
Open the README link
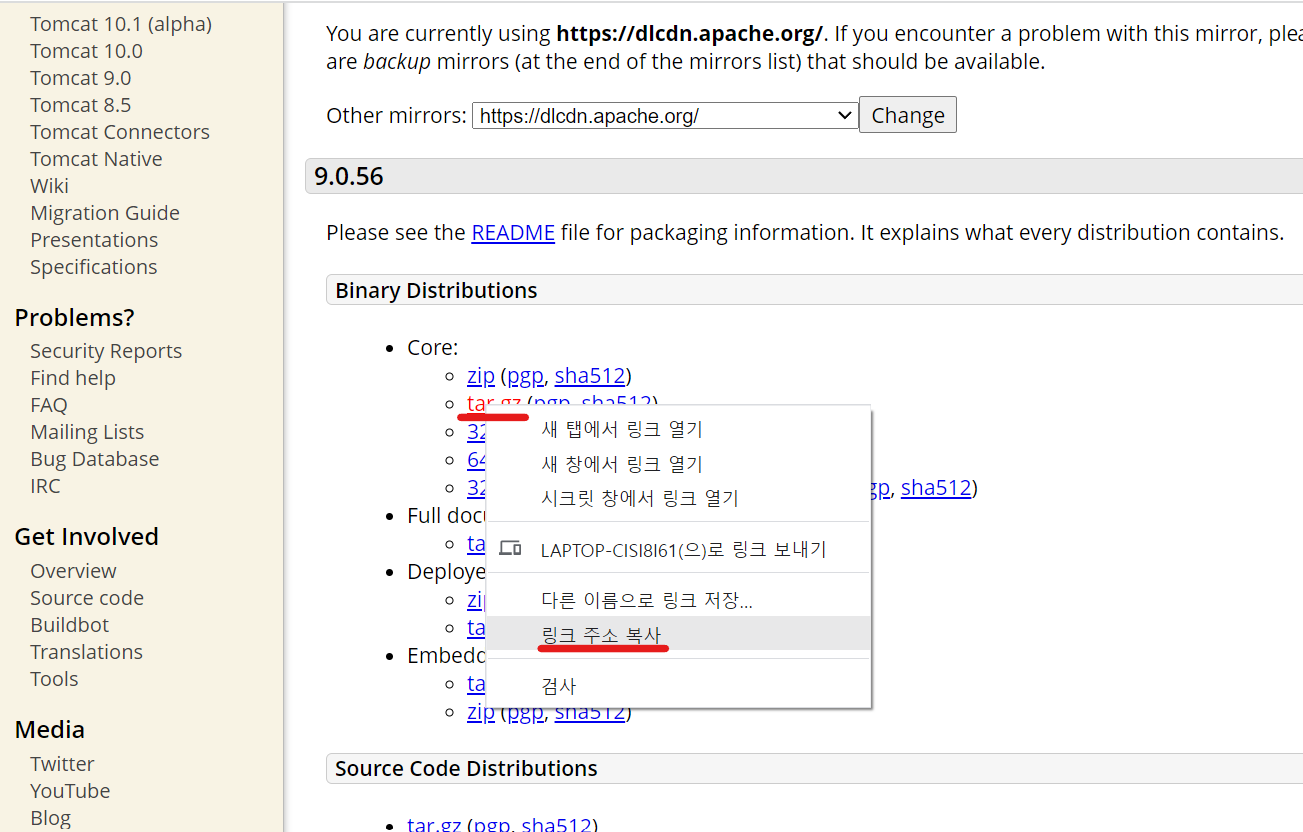513,233
